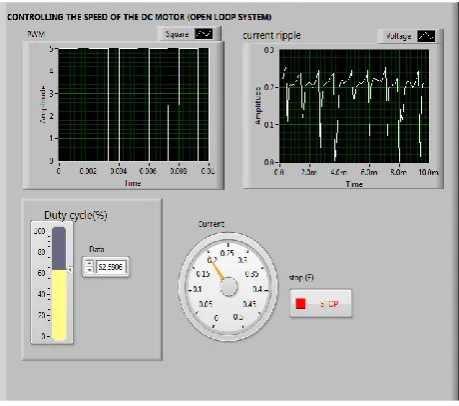
Task: Click the Current gauge needle hub
Action: 229,287
